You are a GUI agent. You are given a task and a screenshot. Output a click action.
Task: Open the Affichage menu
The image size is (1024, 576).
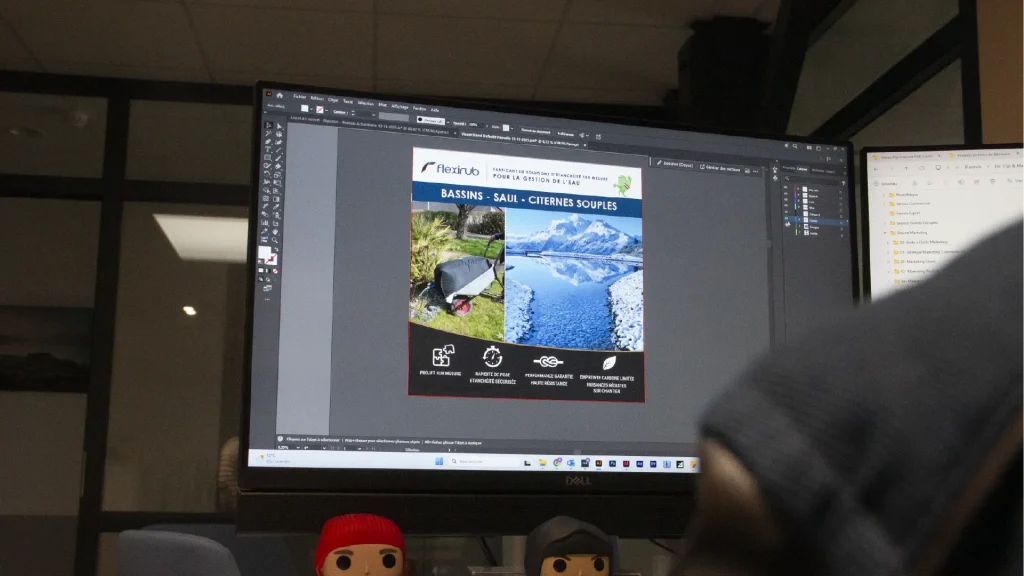[x=400, y=107]
